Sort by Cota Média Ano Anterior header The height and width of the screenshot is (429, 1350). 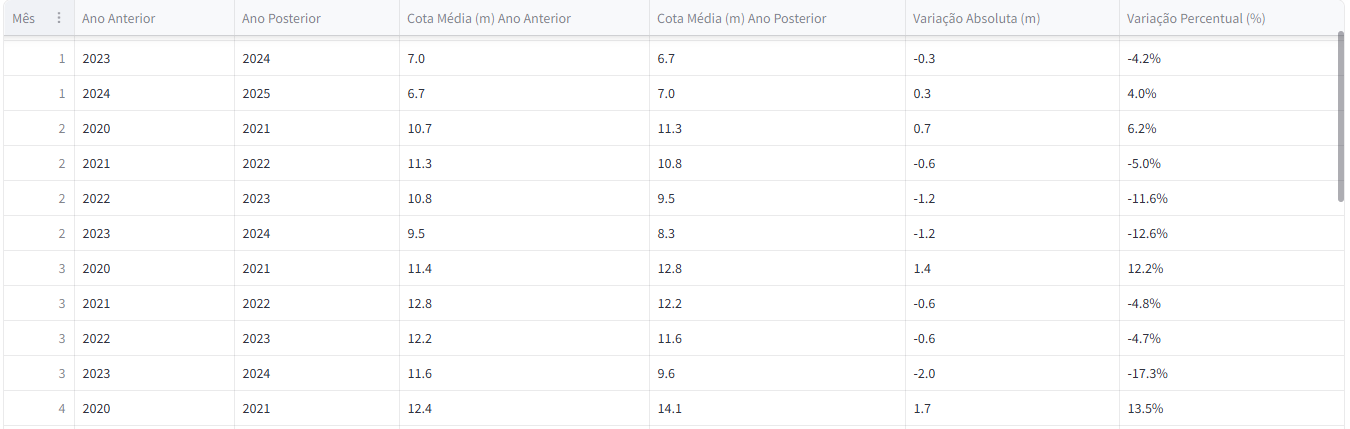(x=488, y=18)
